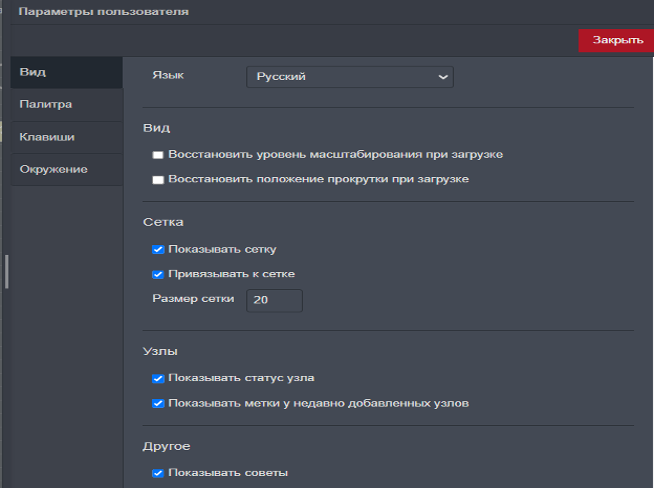This screenshot has width=654, height=488.
Task: Click the sidebar resize handle on left edge
Action: (5, 271)
